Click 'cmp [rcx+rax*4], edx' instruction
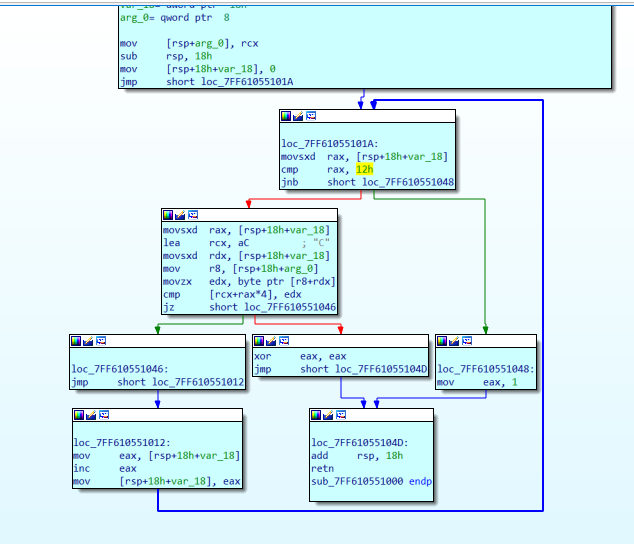 click(232, 294)
